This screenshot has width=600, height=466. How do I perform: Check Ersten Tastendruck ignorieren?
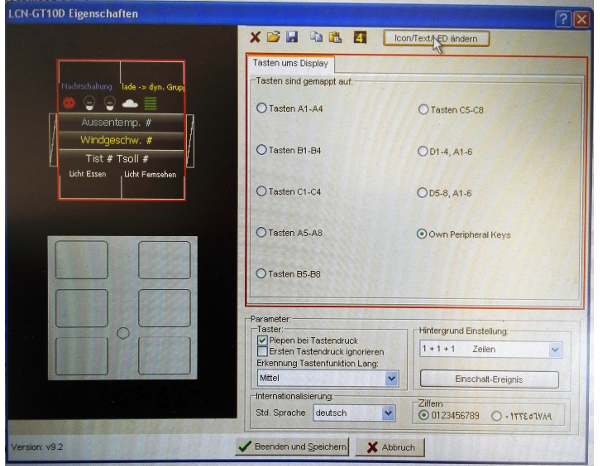[x=263, y=351]
